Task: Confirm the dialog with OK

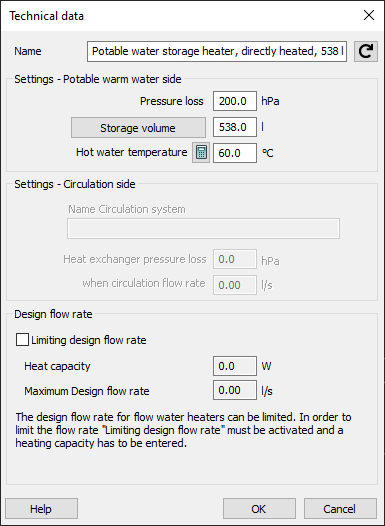Action: (259, 509)
